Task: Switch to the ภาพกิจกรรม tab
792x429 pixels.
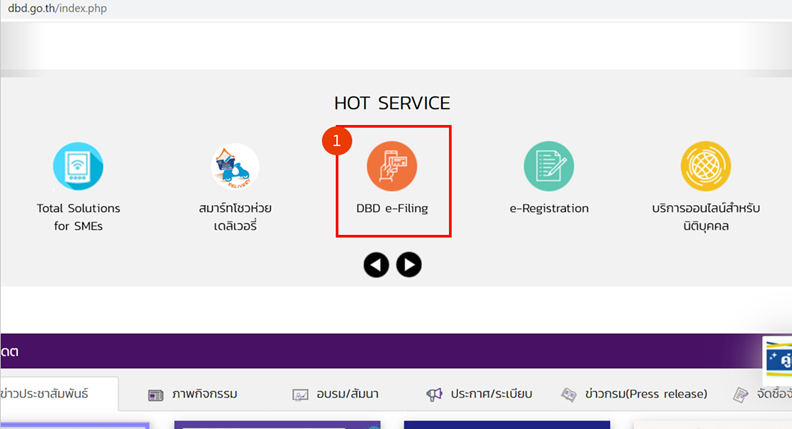Action: [x=192, y=394]
